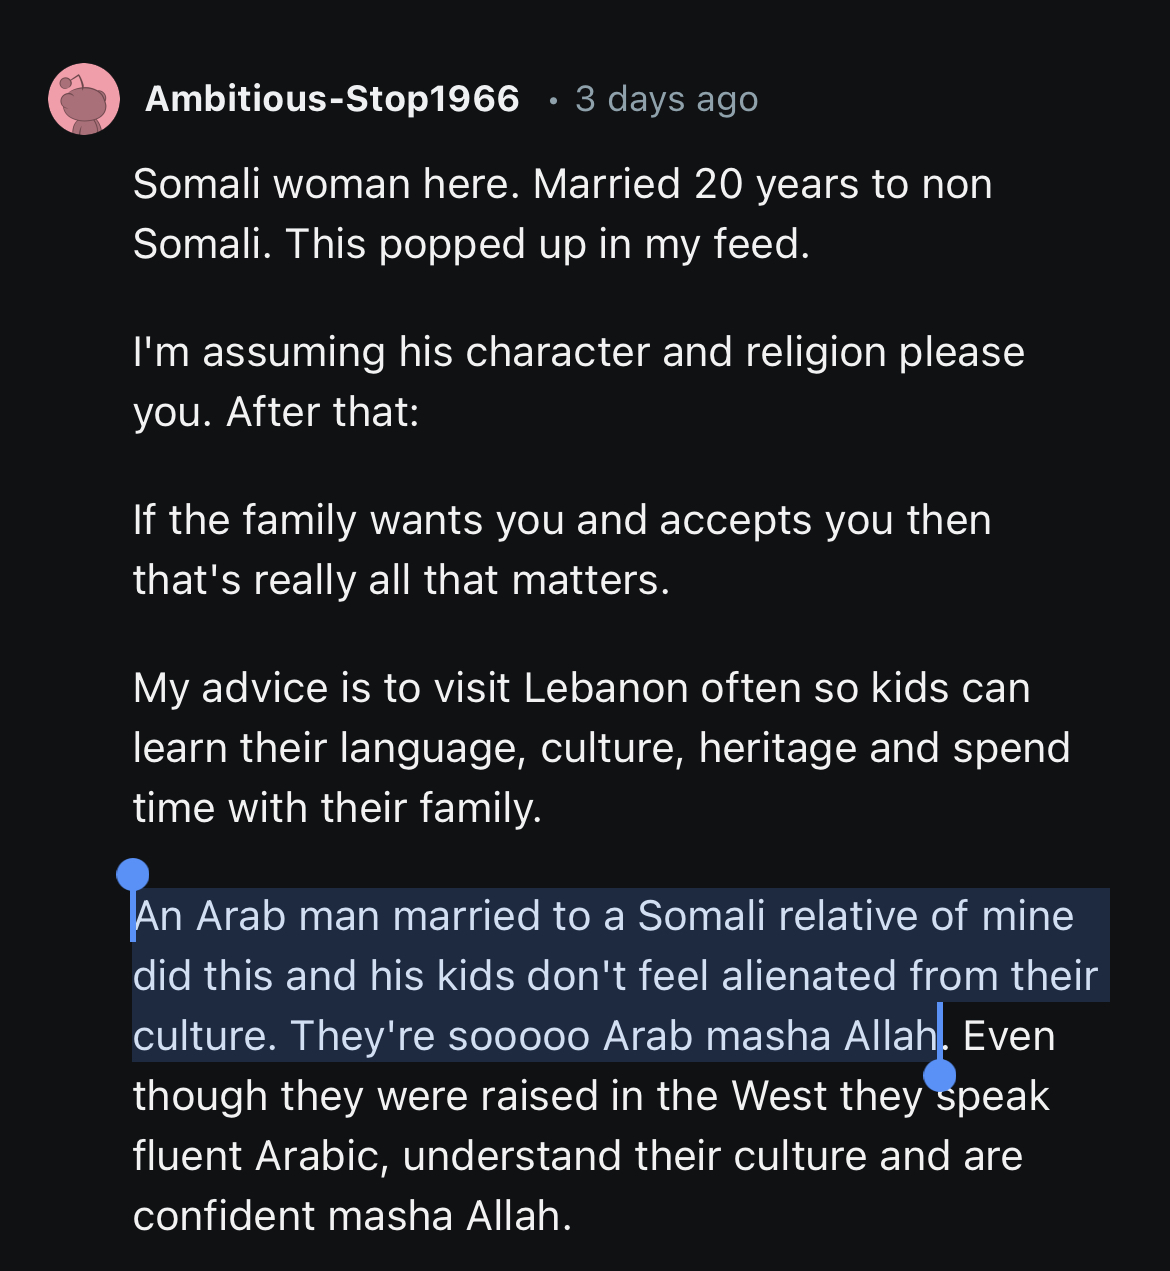The height and width of the screenshot is (1271, 1170).
Task: Click the words "time with their family."
Action: [x=337, y=808]
